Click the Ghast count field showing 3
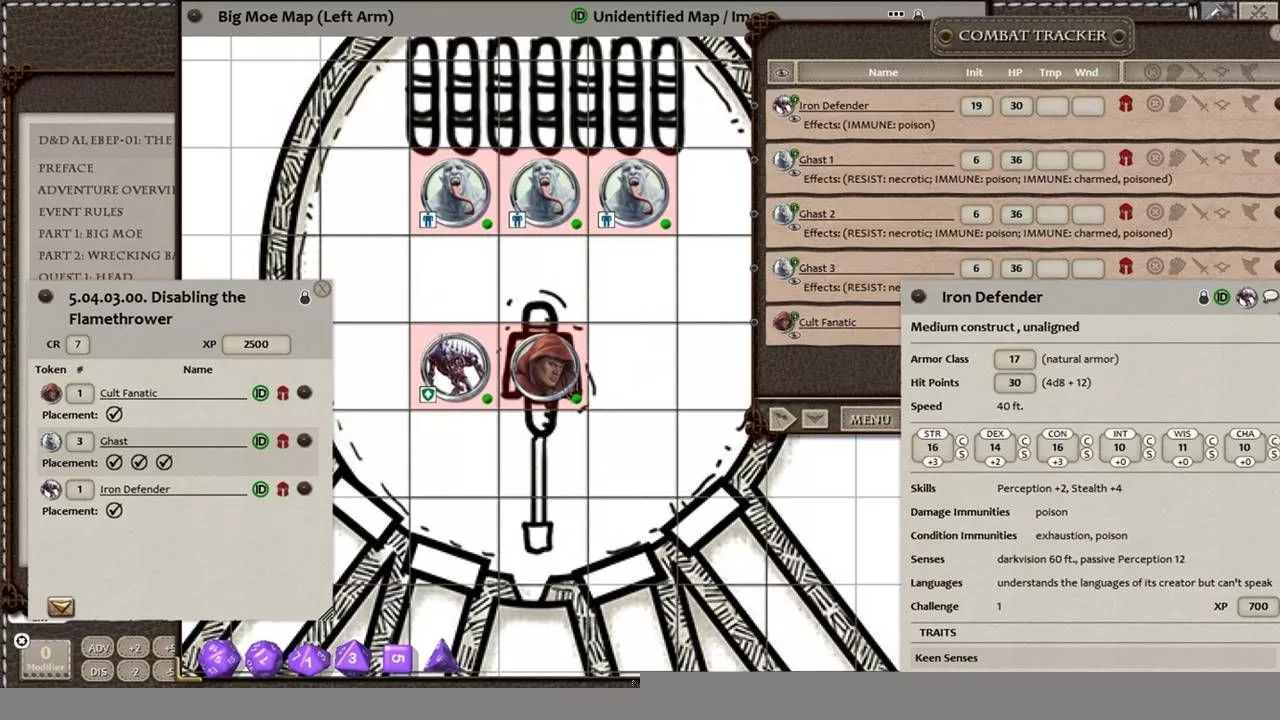Viewport: 1280px width, 720px height. [x=80, y=441]
